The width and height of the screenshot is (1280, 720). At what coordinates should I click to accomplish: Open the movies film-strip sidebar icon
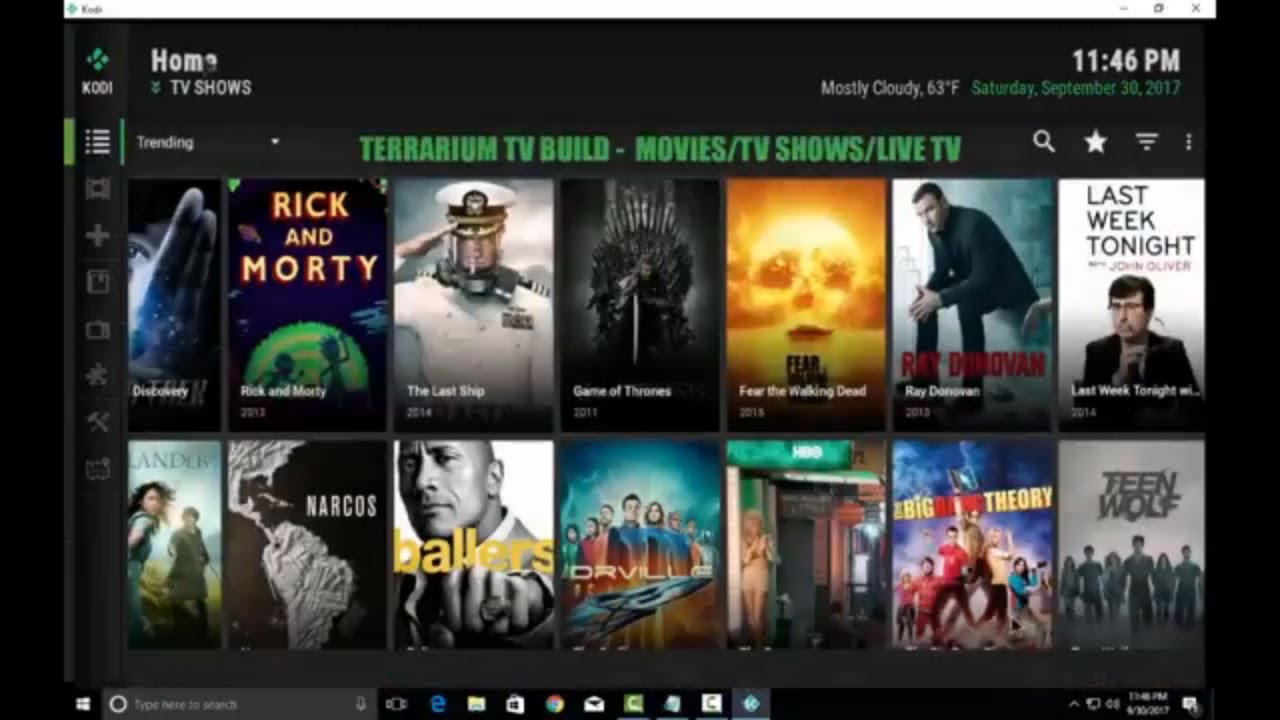[97, 188]
